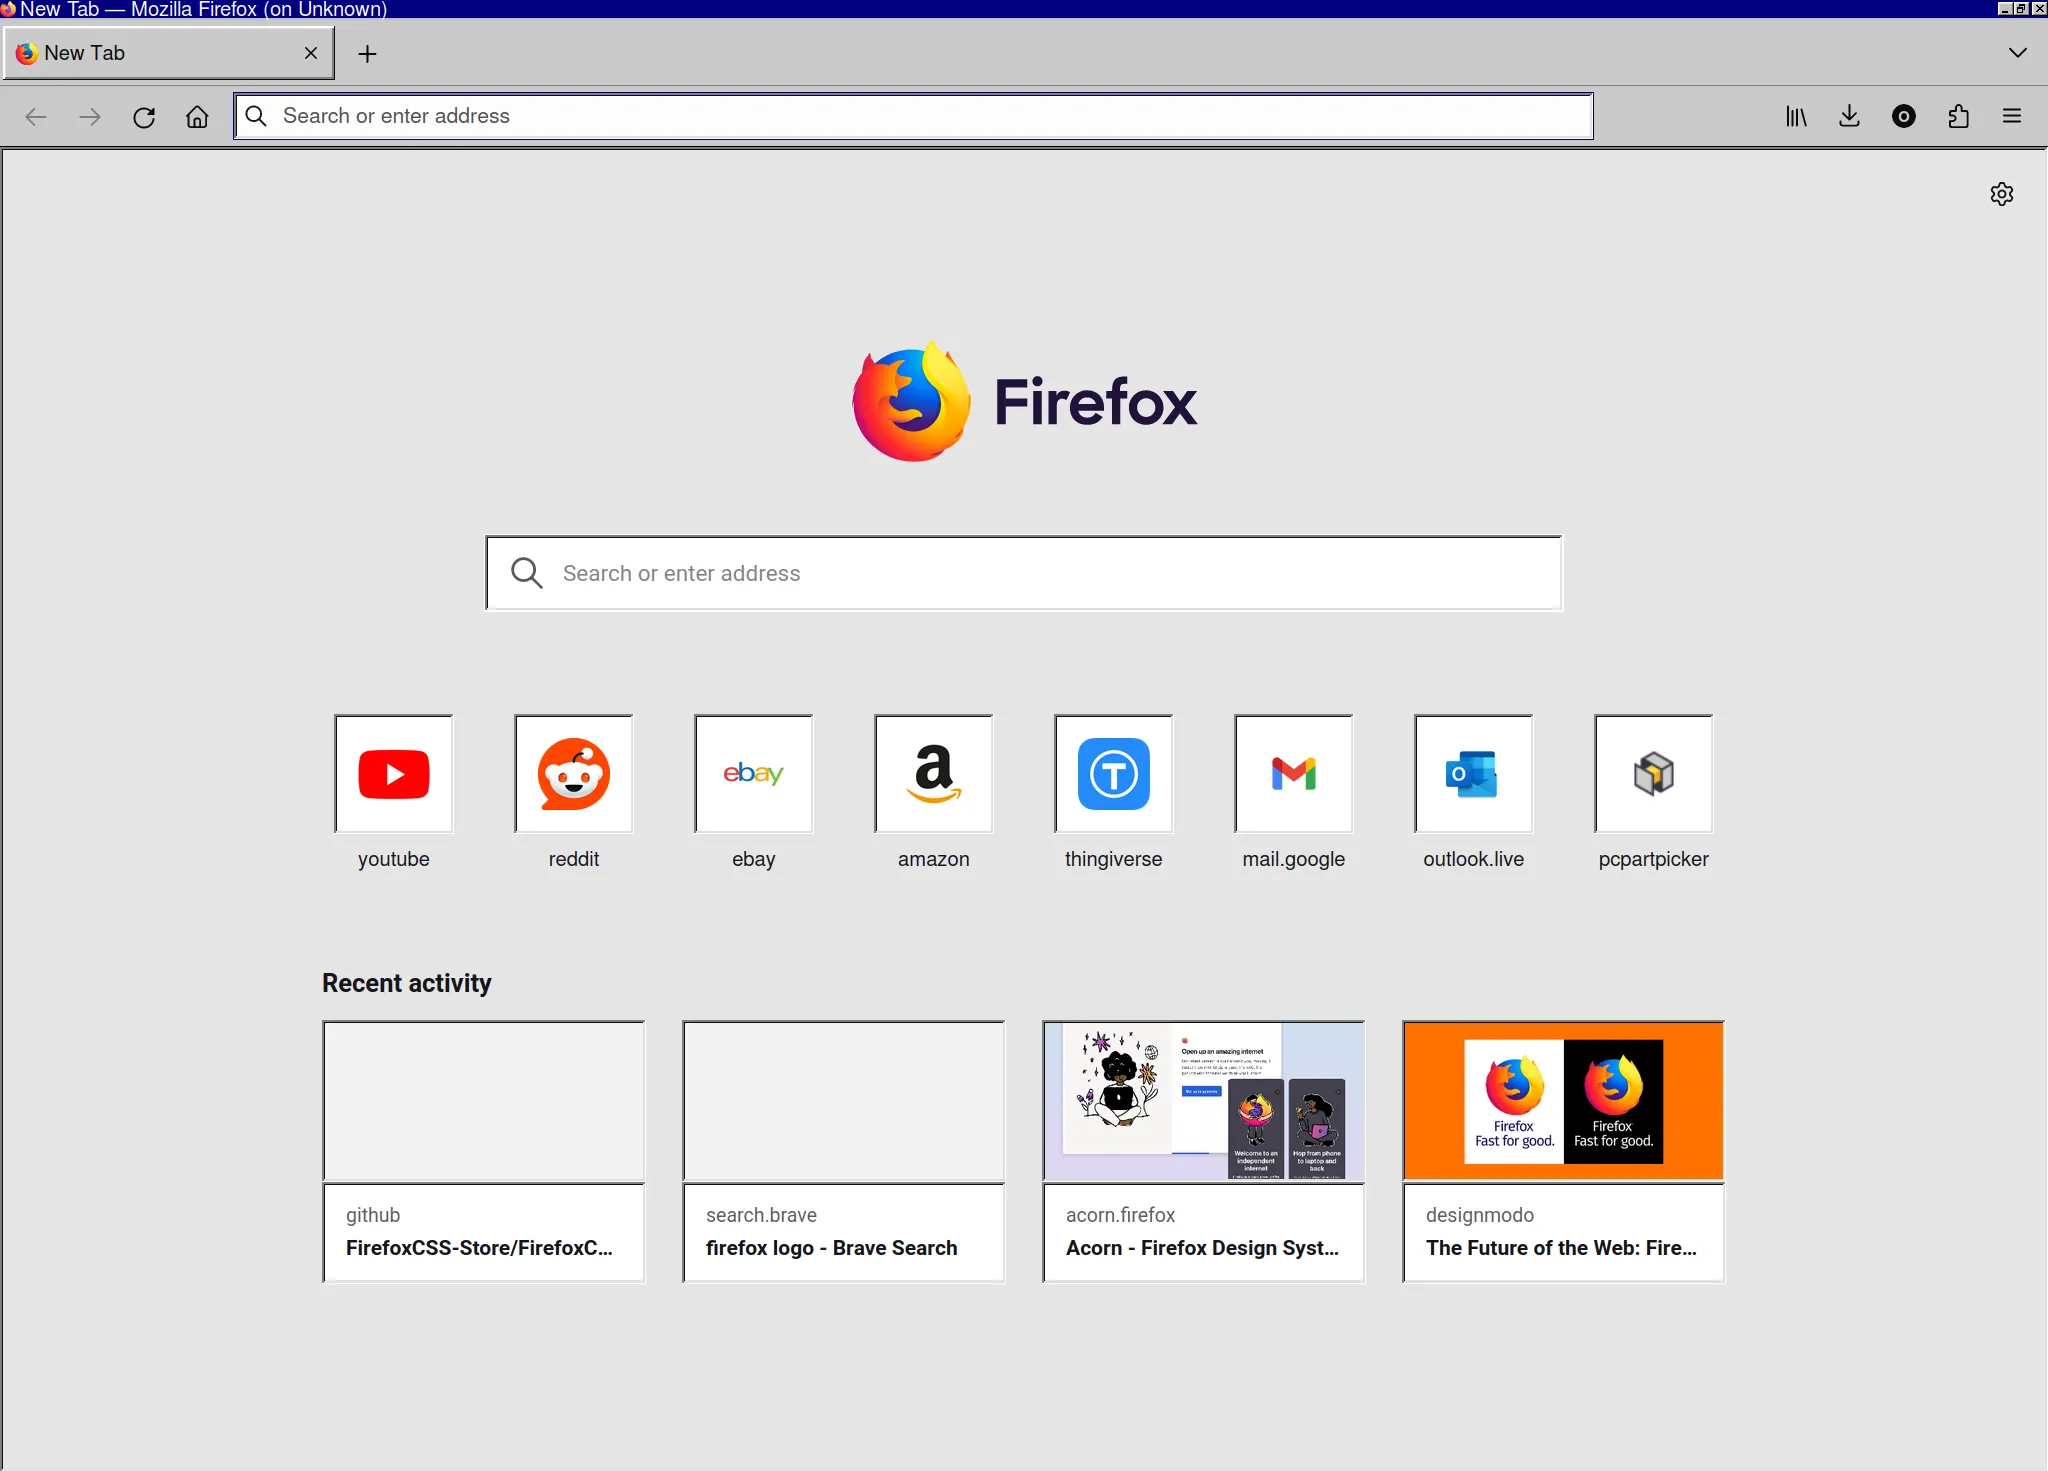Open the thingiverse shortcut
Viewport: 2048px width, 1471px height.
pyautogui.click(x=1114, y=774)
